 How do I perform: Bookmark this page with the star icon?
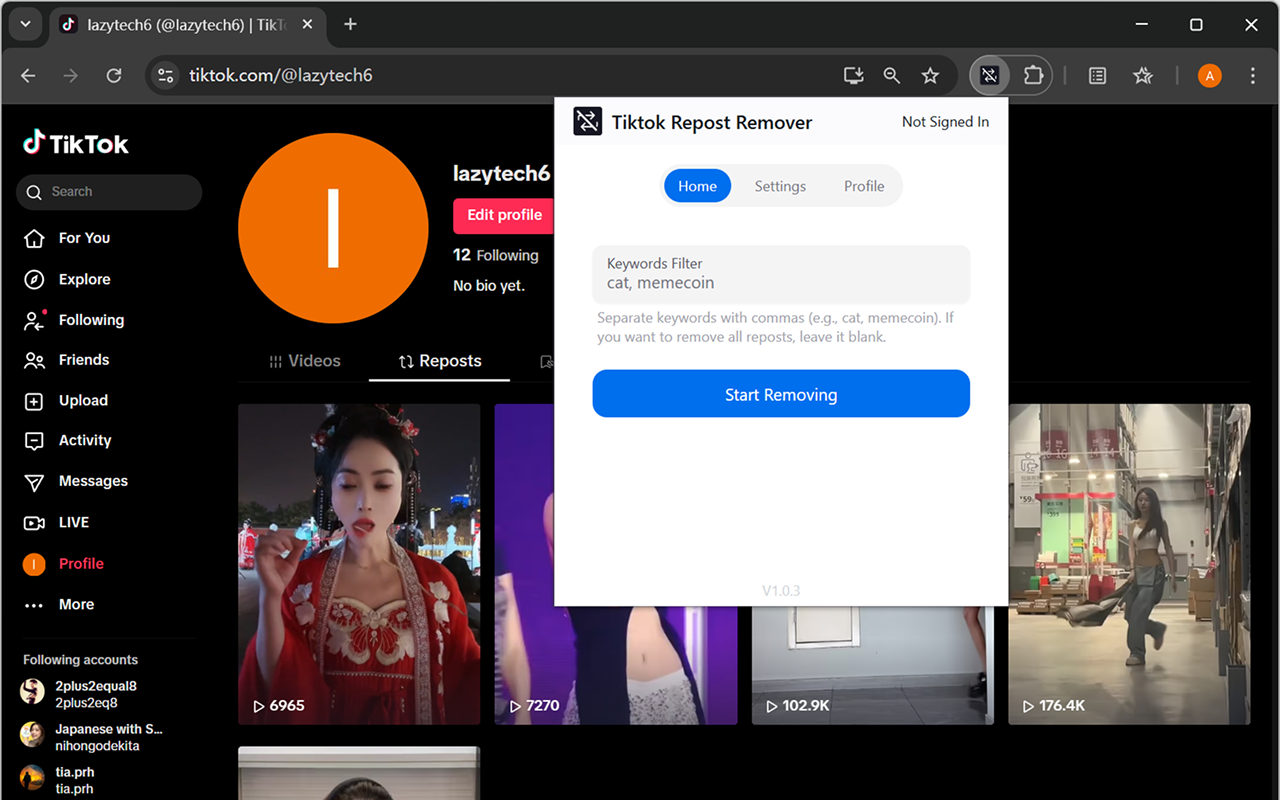coord(930,75)
